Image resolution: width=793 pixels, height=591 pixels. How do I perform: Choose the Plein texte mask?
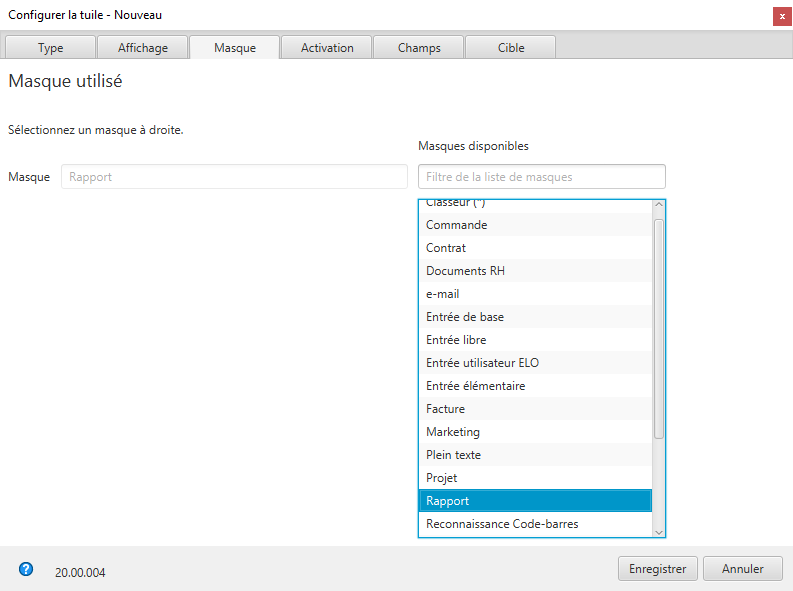point(536,454)
